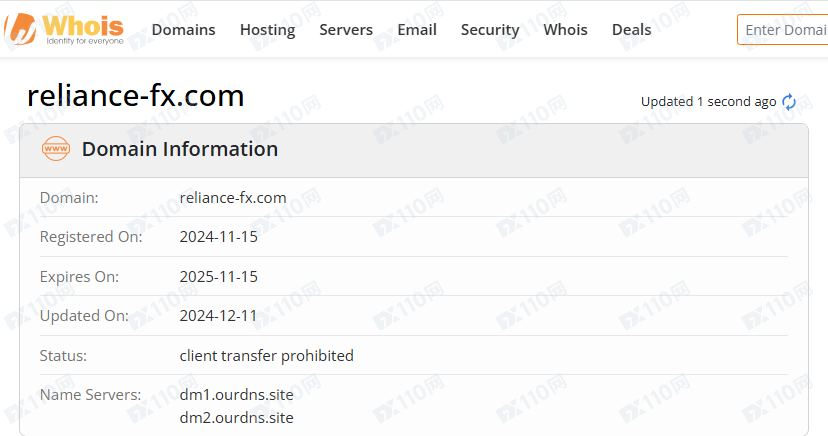This screenshot has height=436, width=828.
Task: Open the Domains menu
Action: (x=183, y=30)
